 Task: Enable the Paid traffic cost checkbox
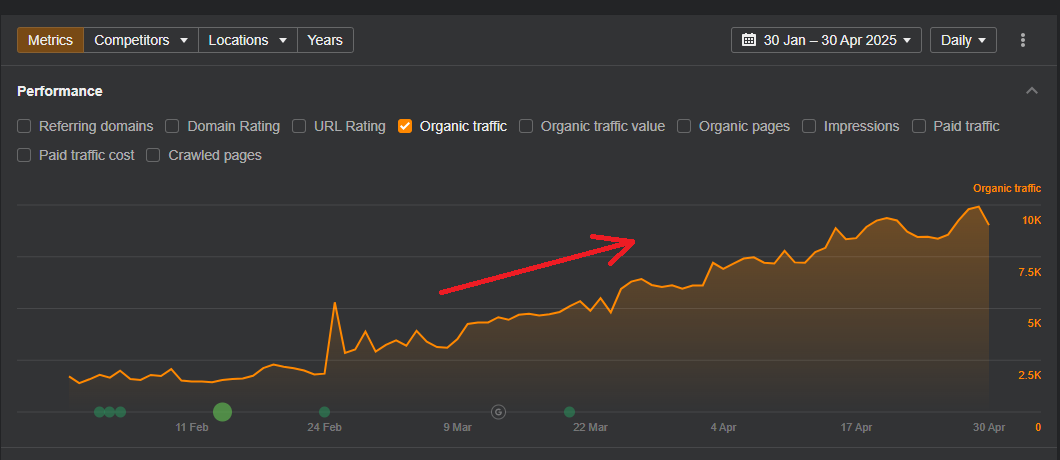24,155
